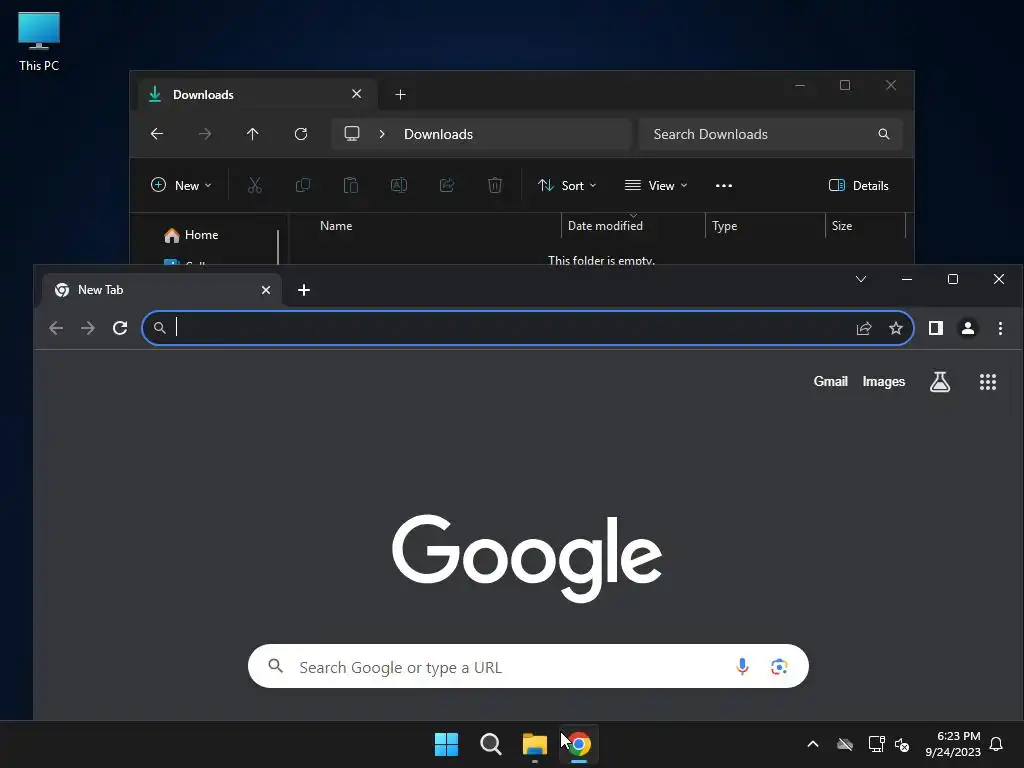
Task: Click the magnifier in Search Downloads box
Action: (x=884, y=134)
